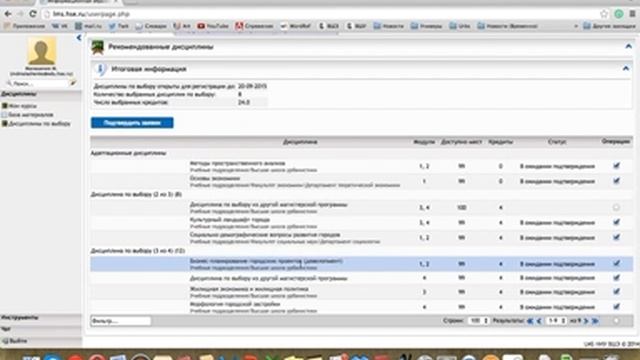The height and width of the screenshot is (360, 640).
Task: Expand the Чат sidebar section
Action: click(41, 329)
